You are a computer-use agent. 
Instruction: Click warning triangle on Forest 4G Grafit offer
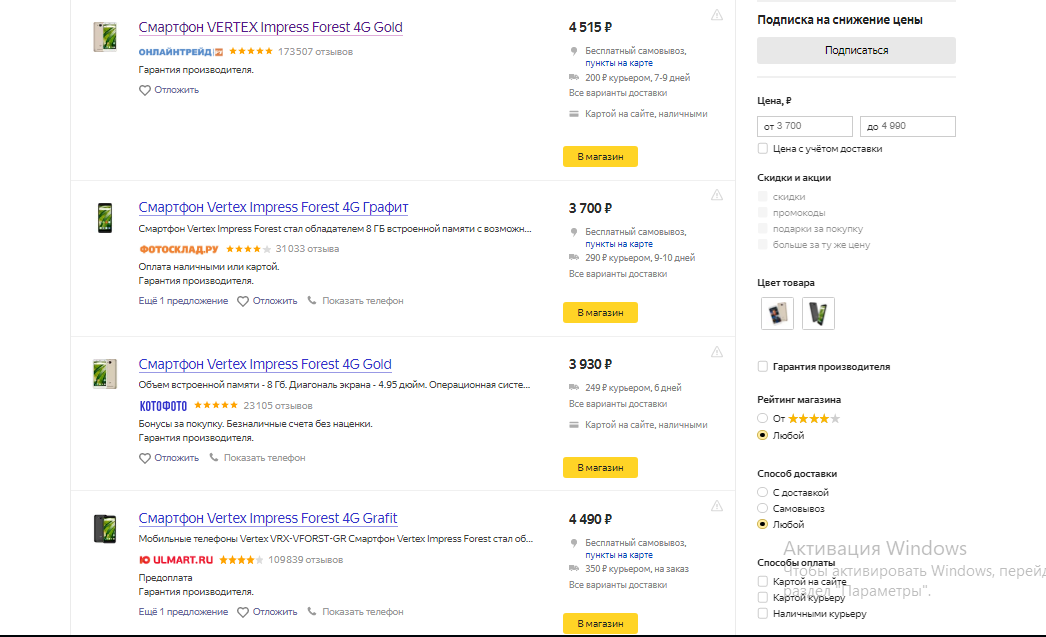click(717, 506)
